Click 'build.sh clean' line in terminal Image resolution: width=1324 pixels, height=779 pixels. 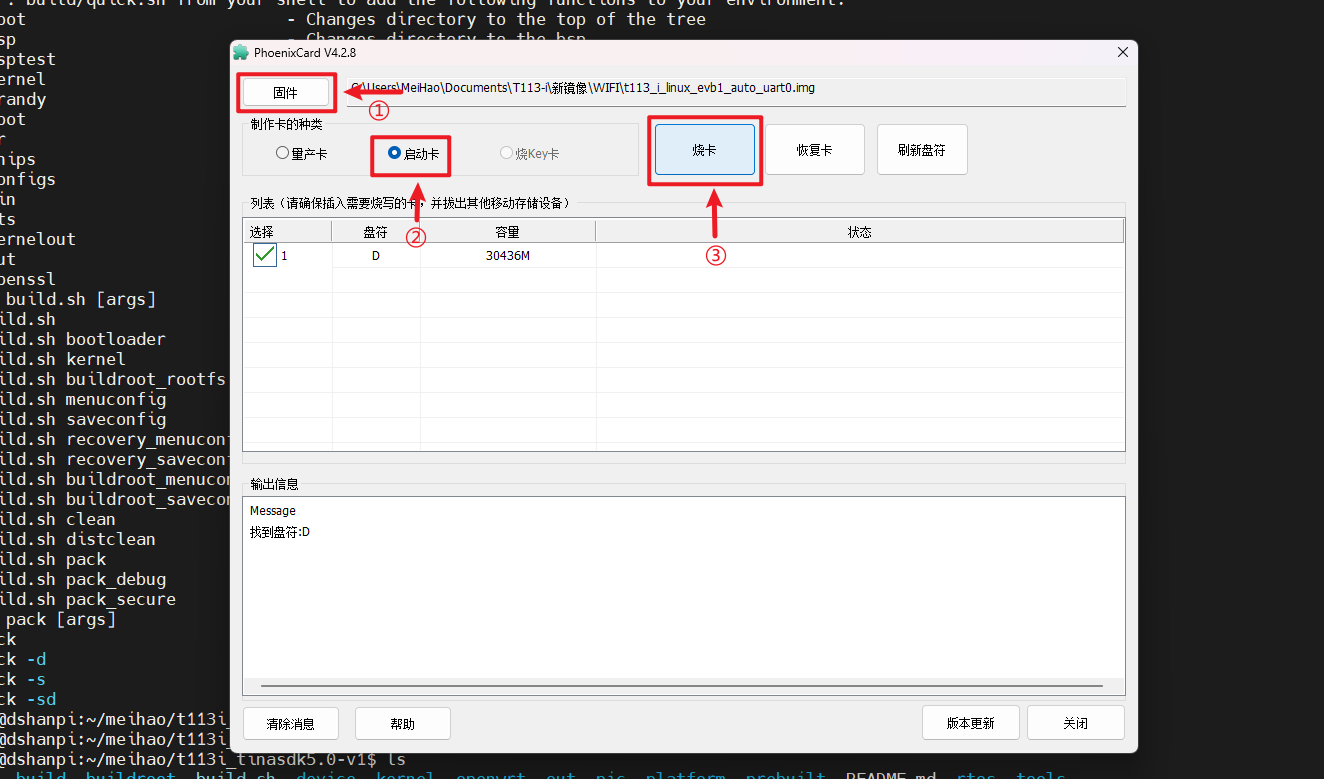click(58, 519)
